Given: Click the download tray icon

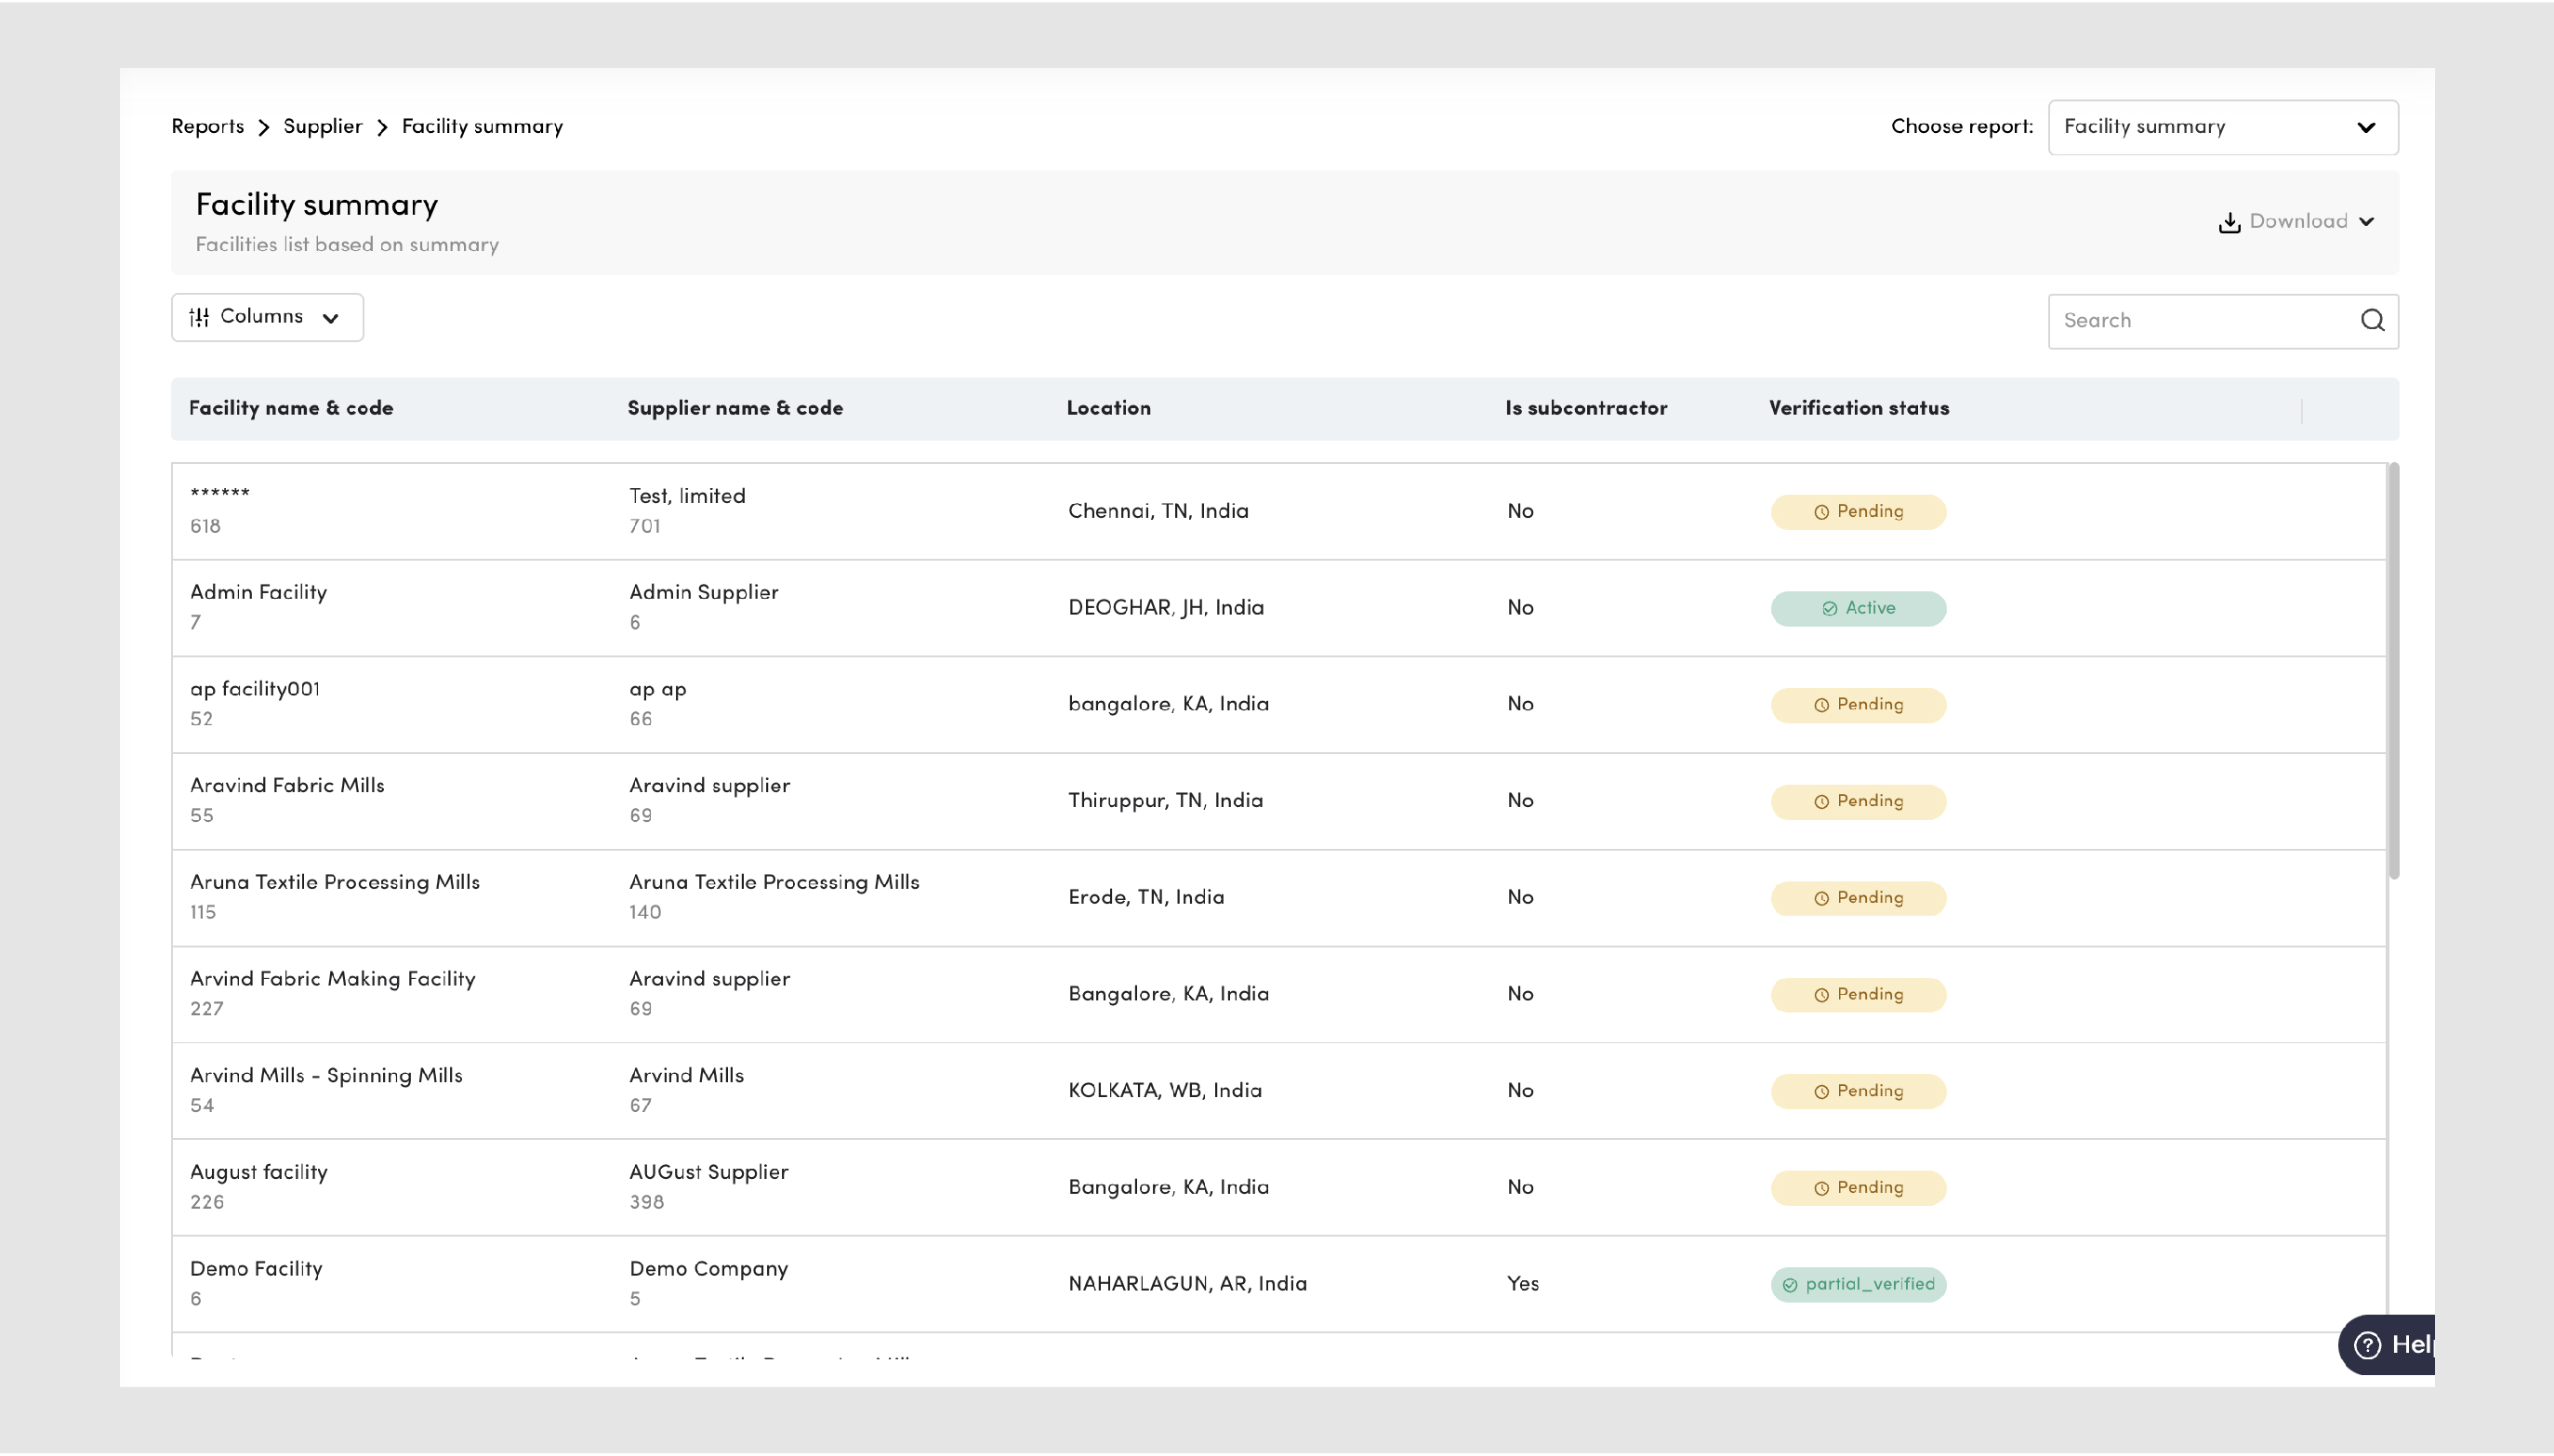Looking at the screenshot, I should pyautogui.click(x=2229, y=222).
